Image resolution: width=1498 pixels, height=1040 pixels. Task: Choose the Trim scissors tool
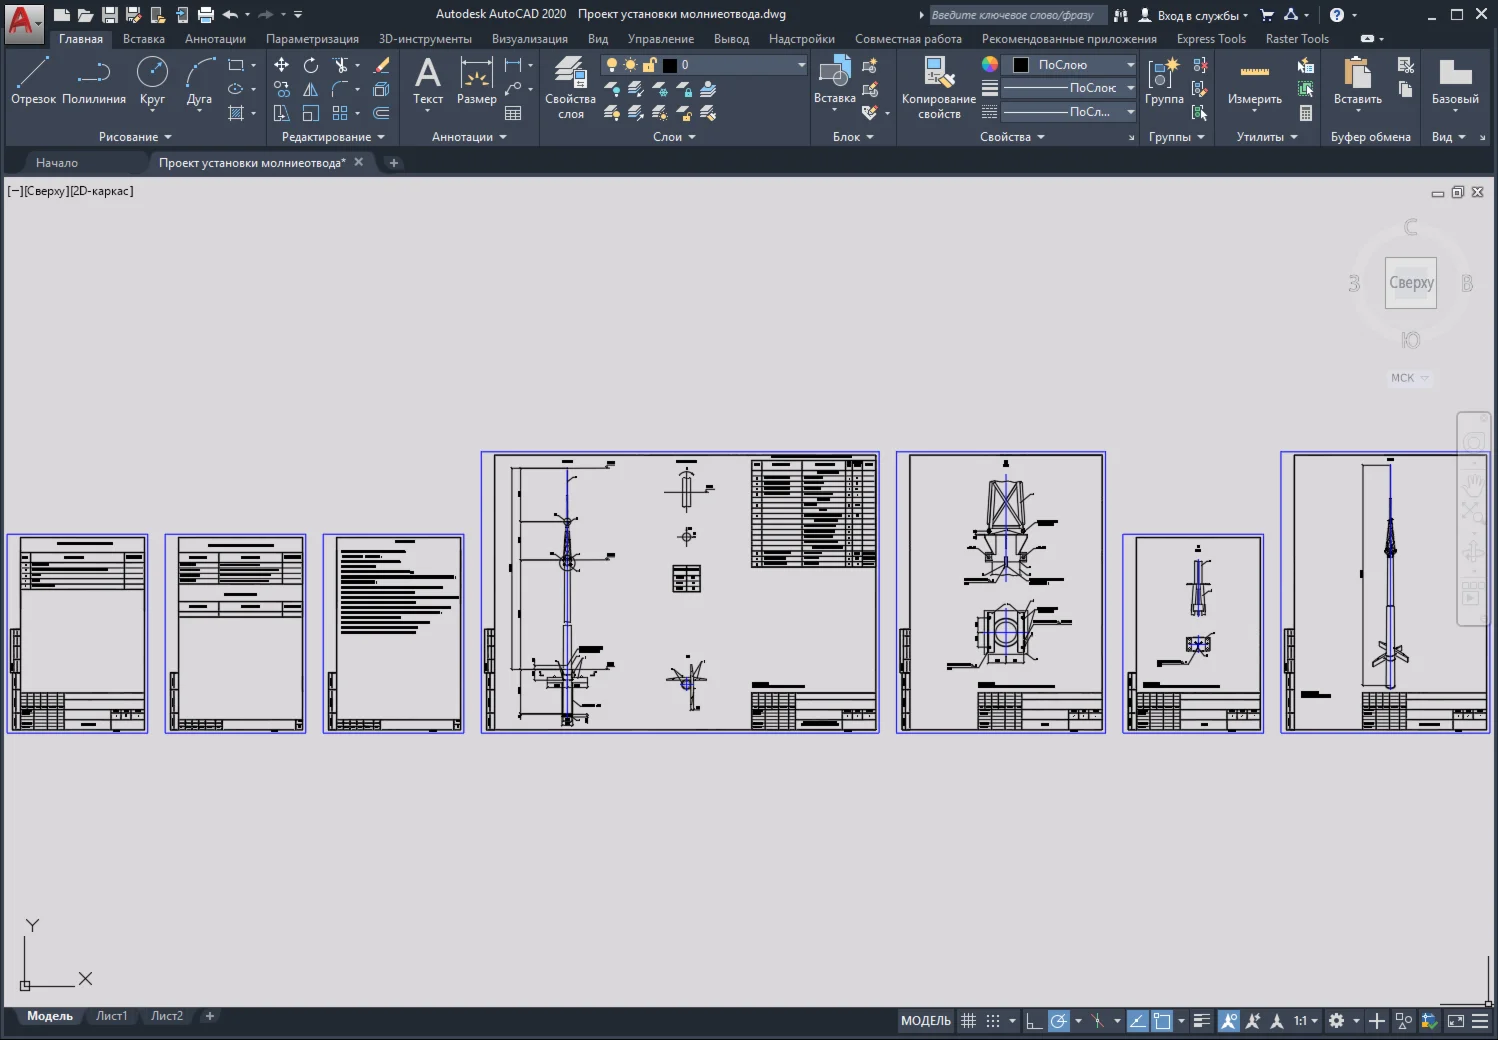pos(341,65)
